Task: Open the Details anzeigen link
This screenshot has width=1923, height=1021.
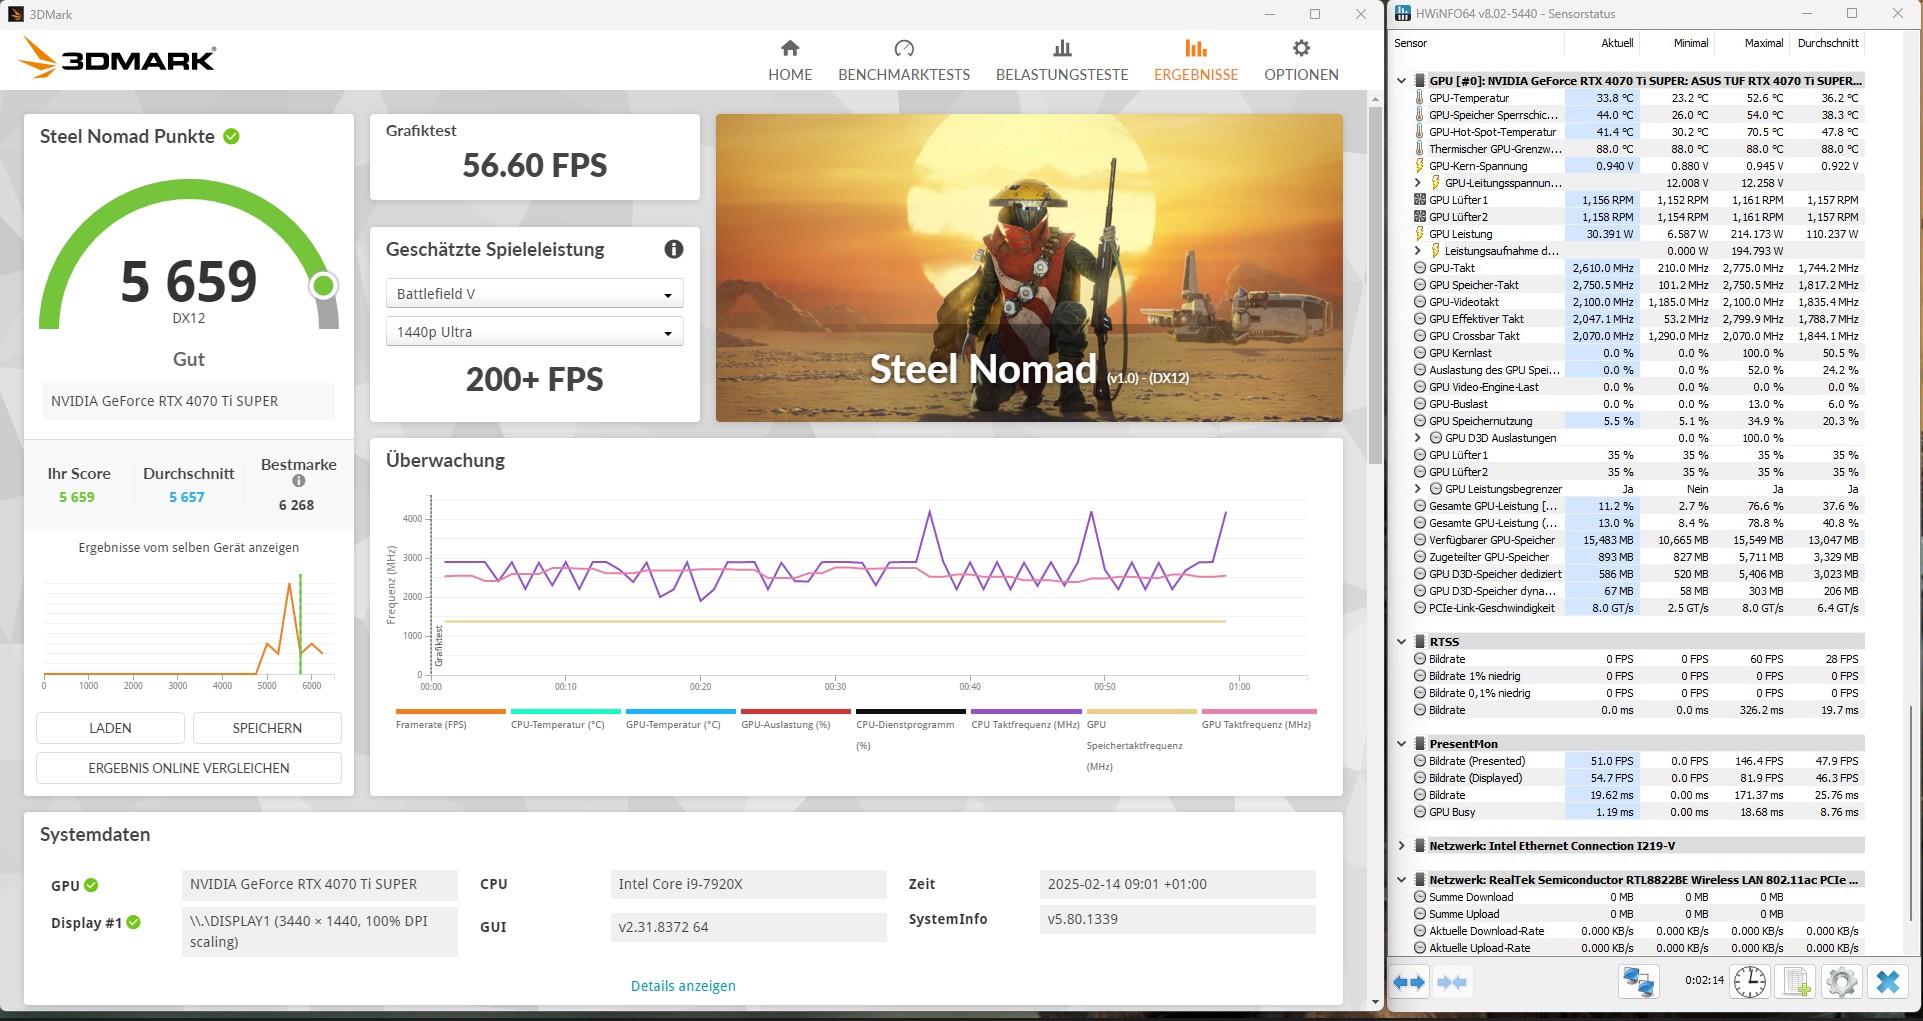Action: pyautogui.click(x=683, y=986)
